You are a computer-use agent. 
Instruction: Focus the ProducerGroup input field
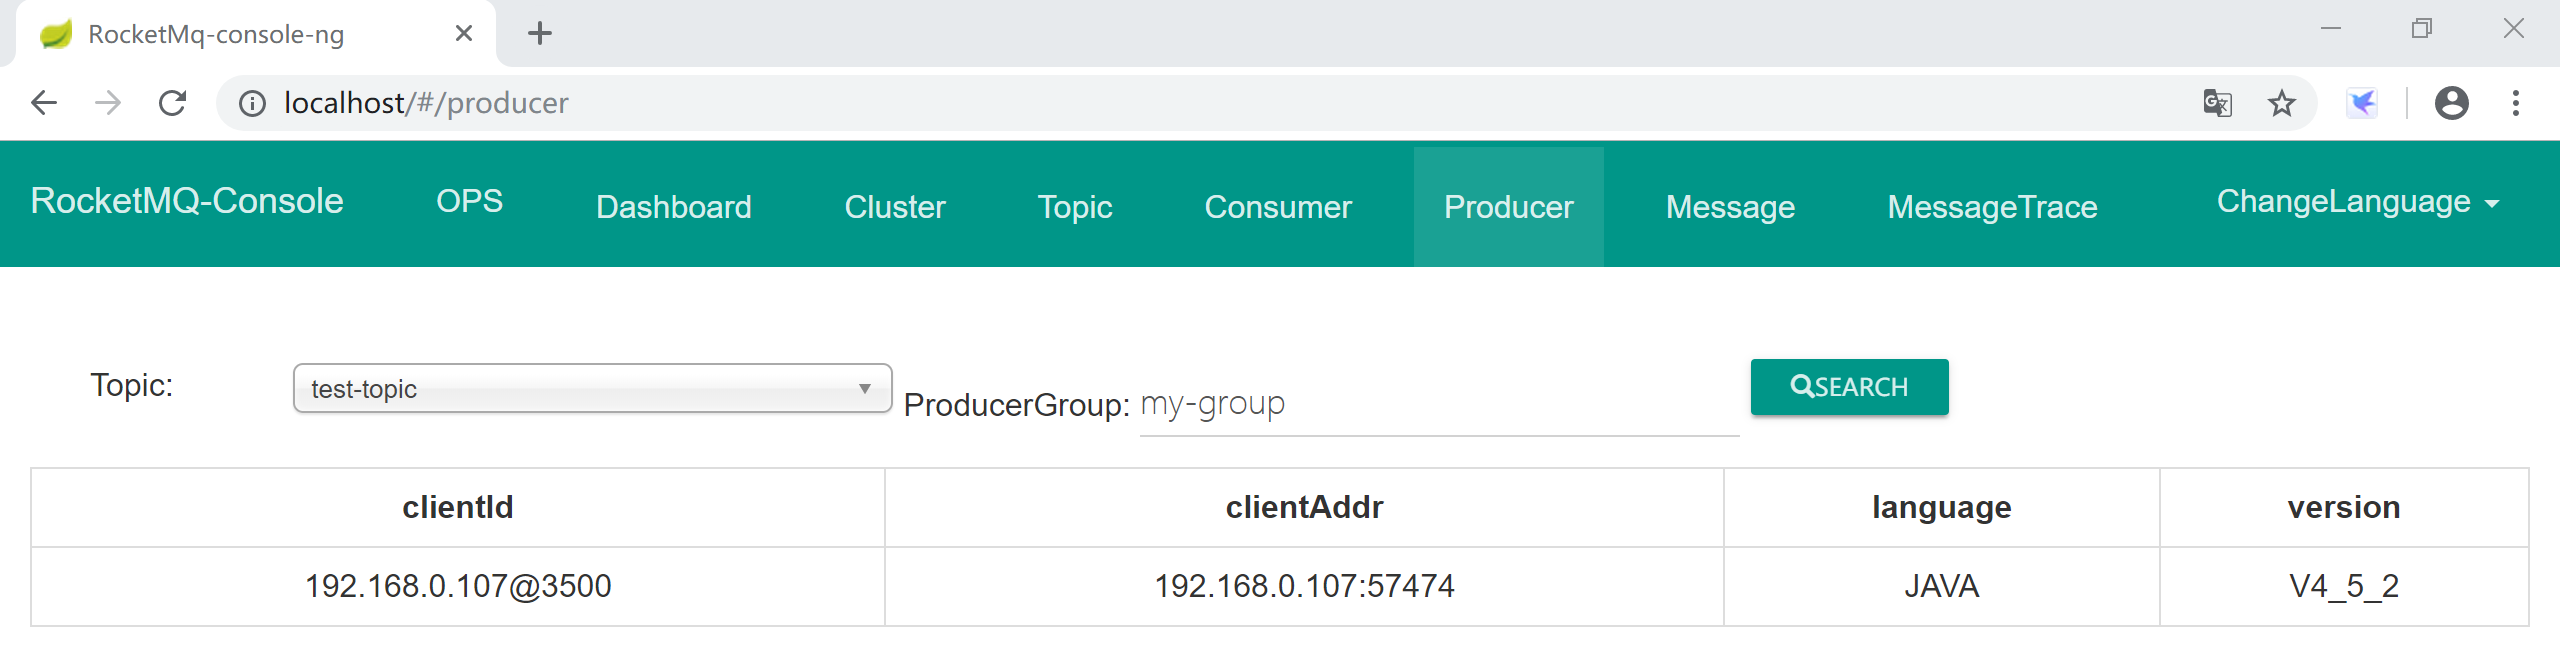(1438, 405)
